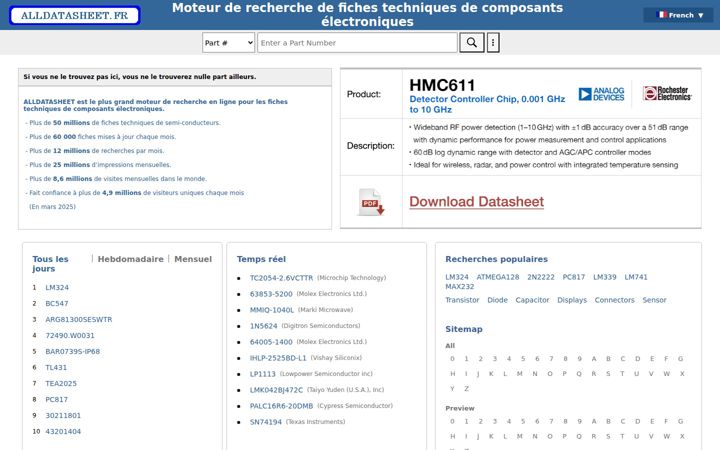Open SN74194 in real-time list
Image resolution: width=720 pixels, height=450 pixels.
pos(266,422)
